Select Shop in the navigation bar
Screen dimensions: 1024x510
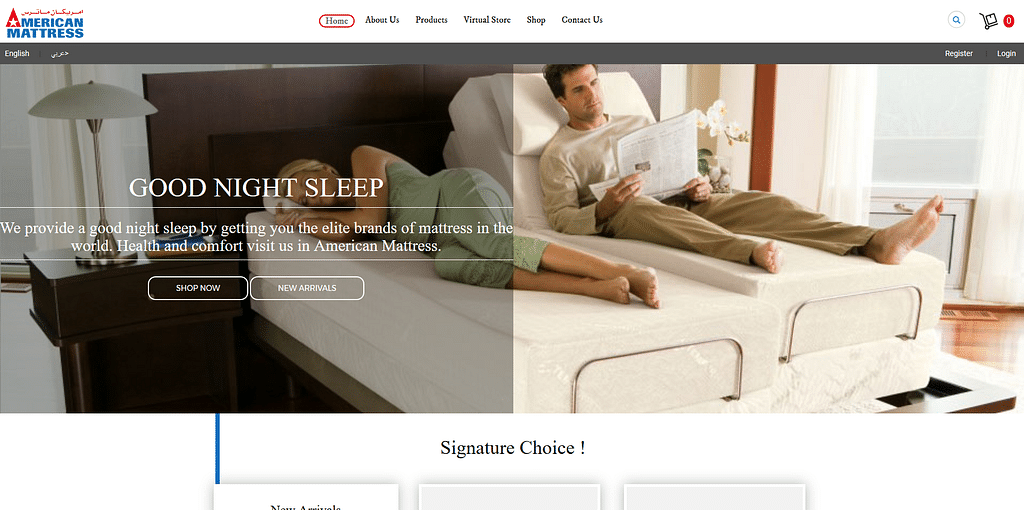point(536,20)
